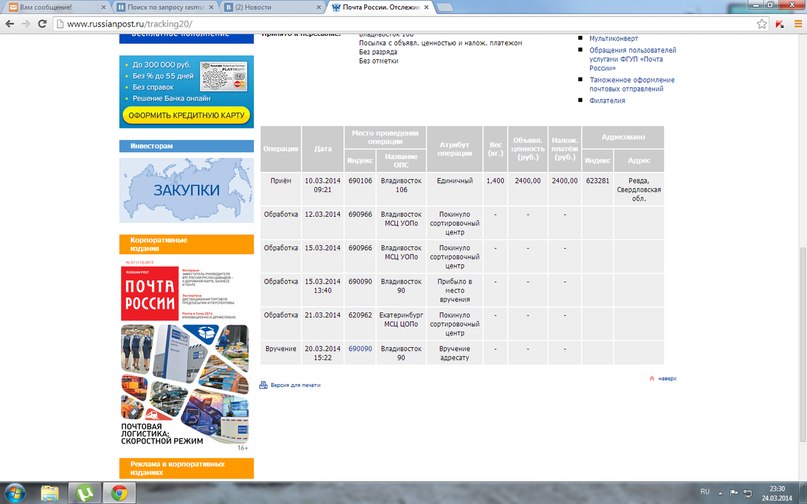This screenshot has height=504, width=807.
Task: Show hidden tray icons arrow
Action: tap(721, 493)
